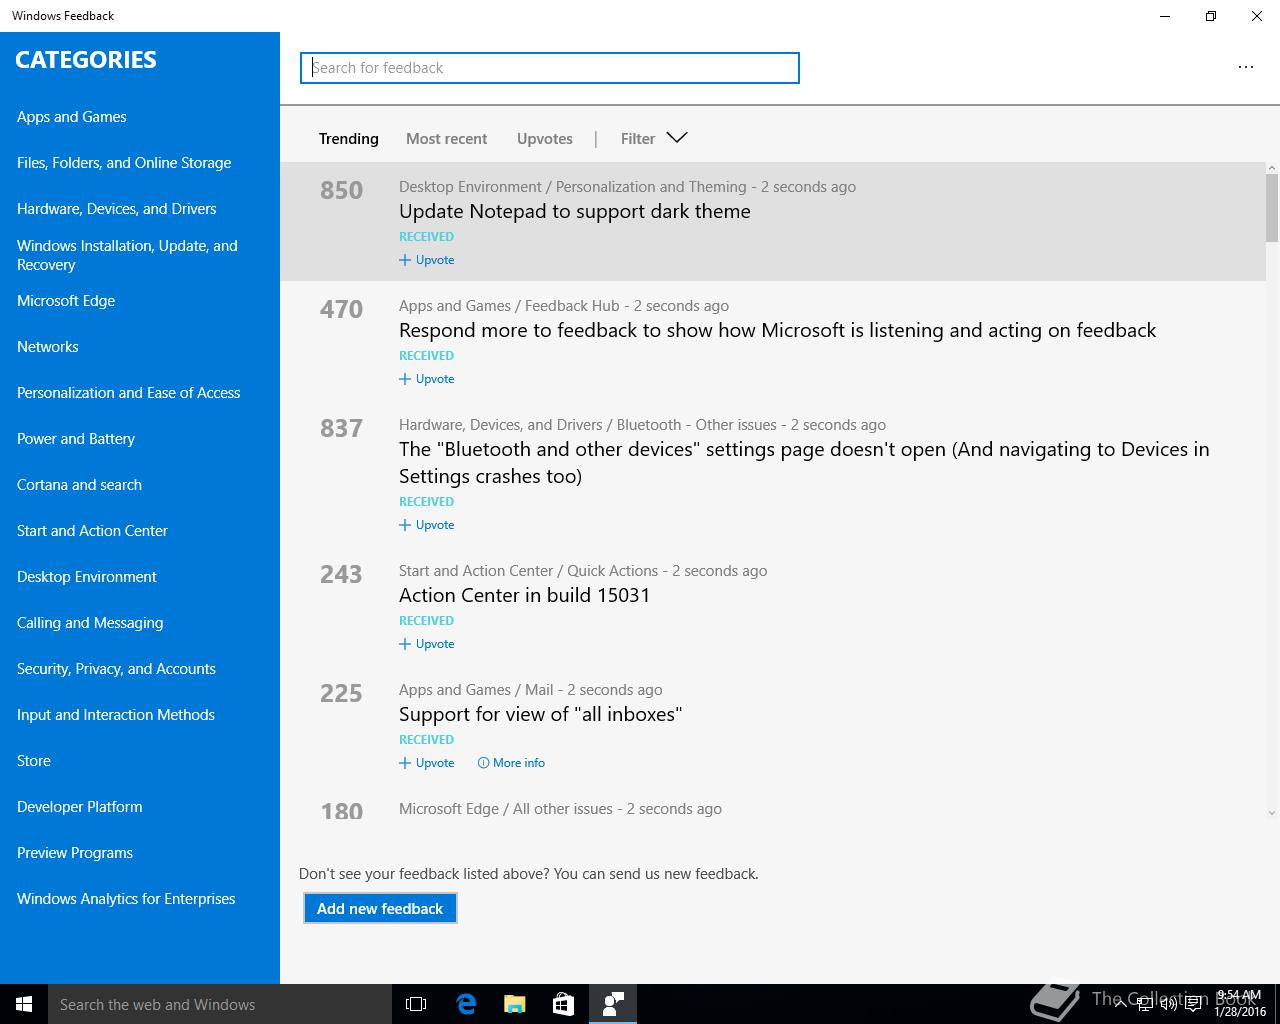Click the 225 vote count
The width and height of the screenshot is (1280, 1024).
[341, 693]
